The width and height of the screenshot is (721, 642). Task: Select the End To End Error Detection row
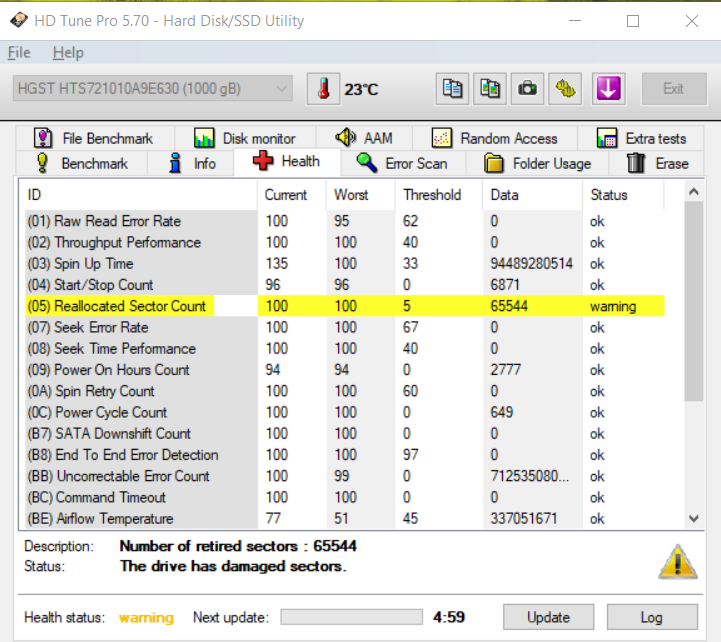click(345, 455)
